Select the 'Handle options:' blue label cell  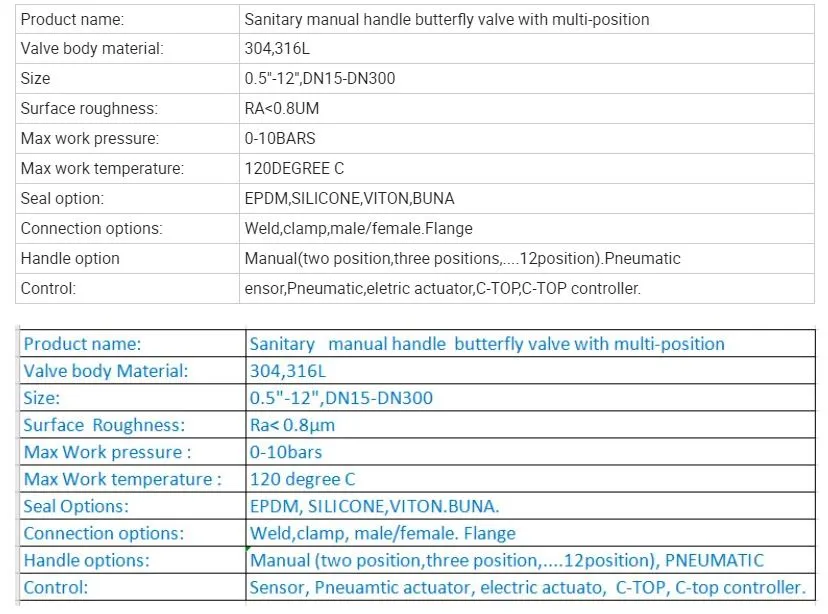(x=133, y=560)
